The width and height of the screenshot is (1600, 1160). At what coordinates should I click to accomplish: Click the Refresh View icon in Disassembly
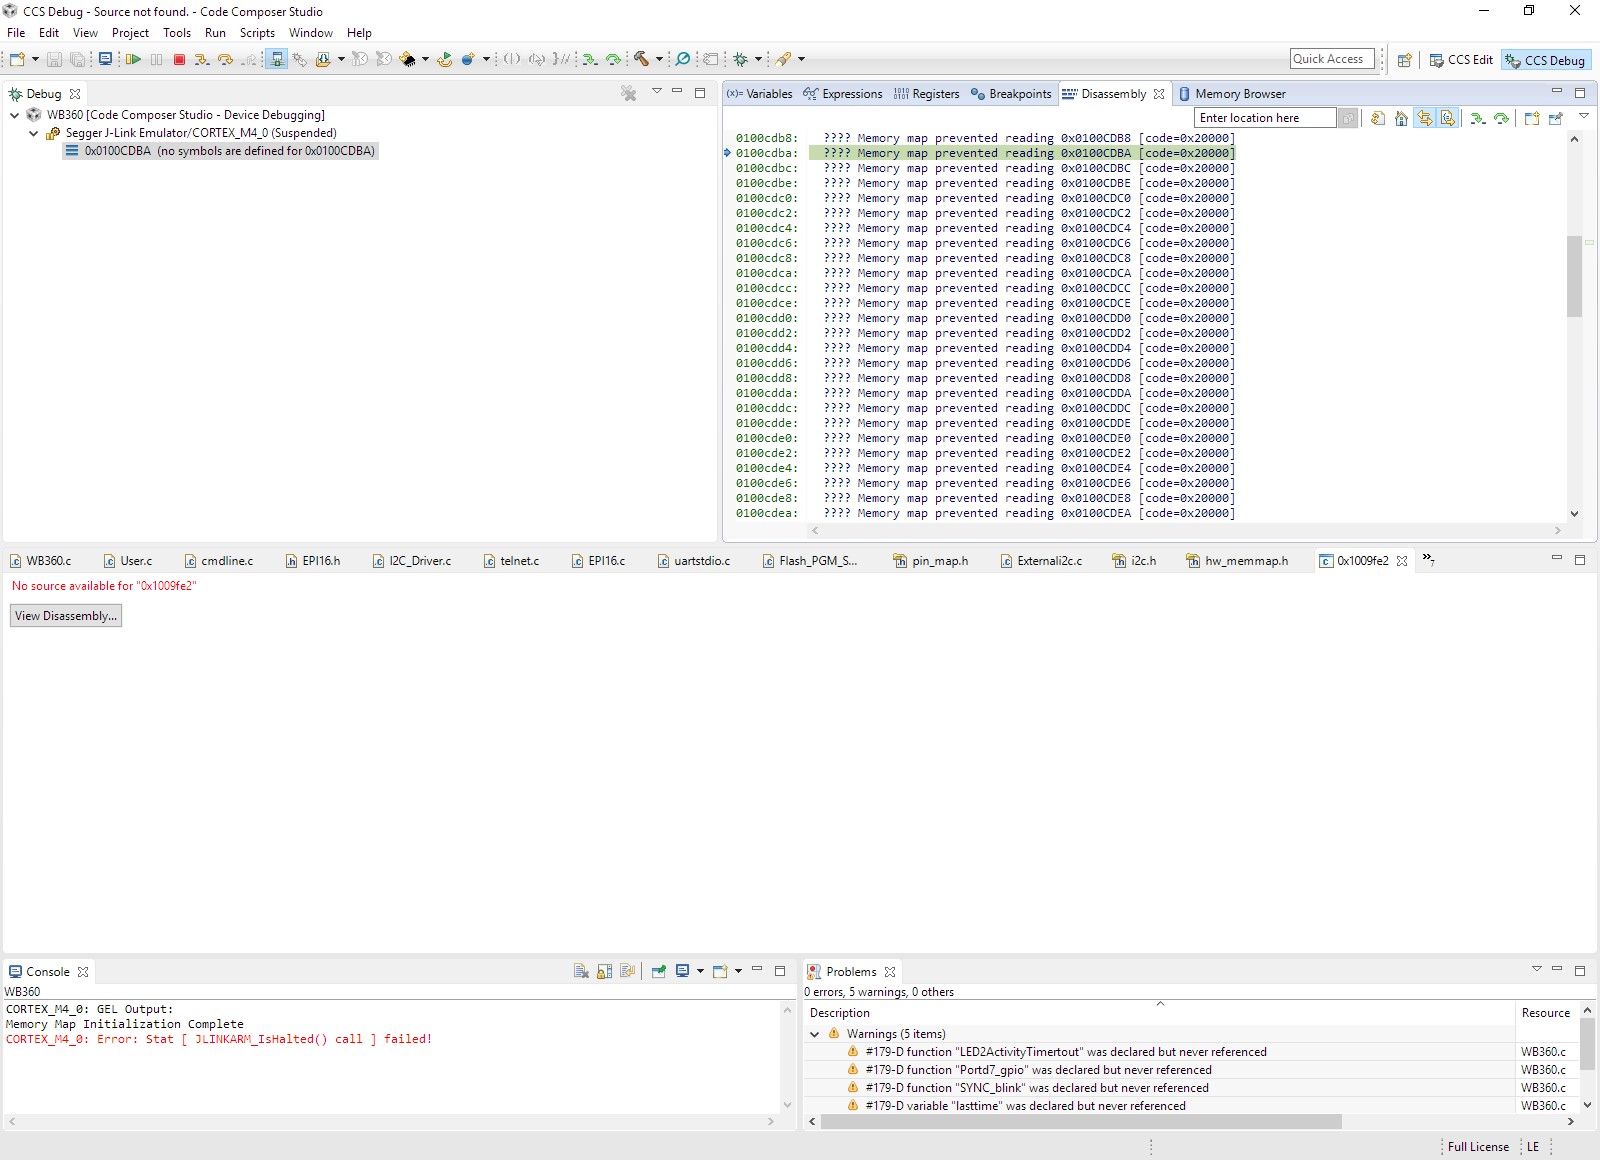[1378, 118]
